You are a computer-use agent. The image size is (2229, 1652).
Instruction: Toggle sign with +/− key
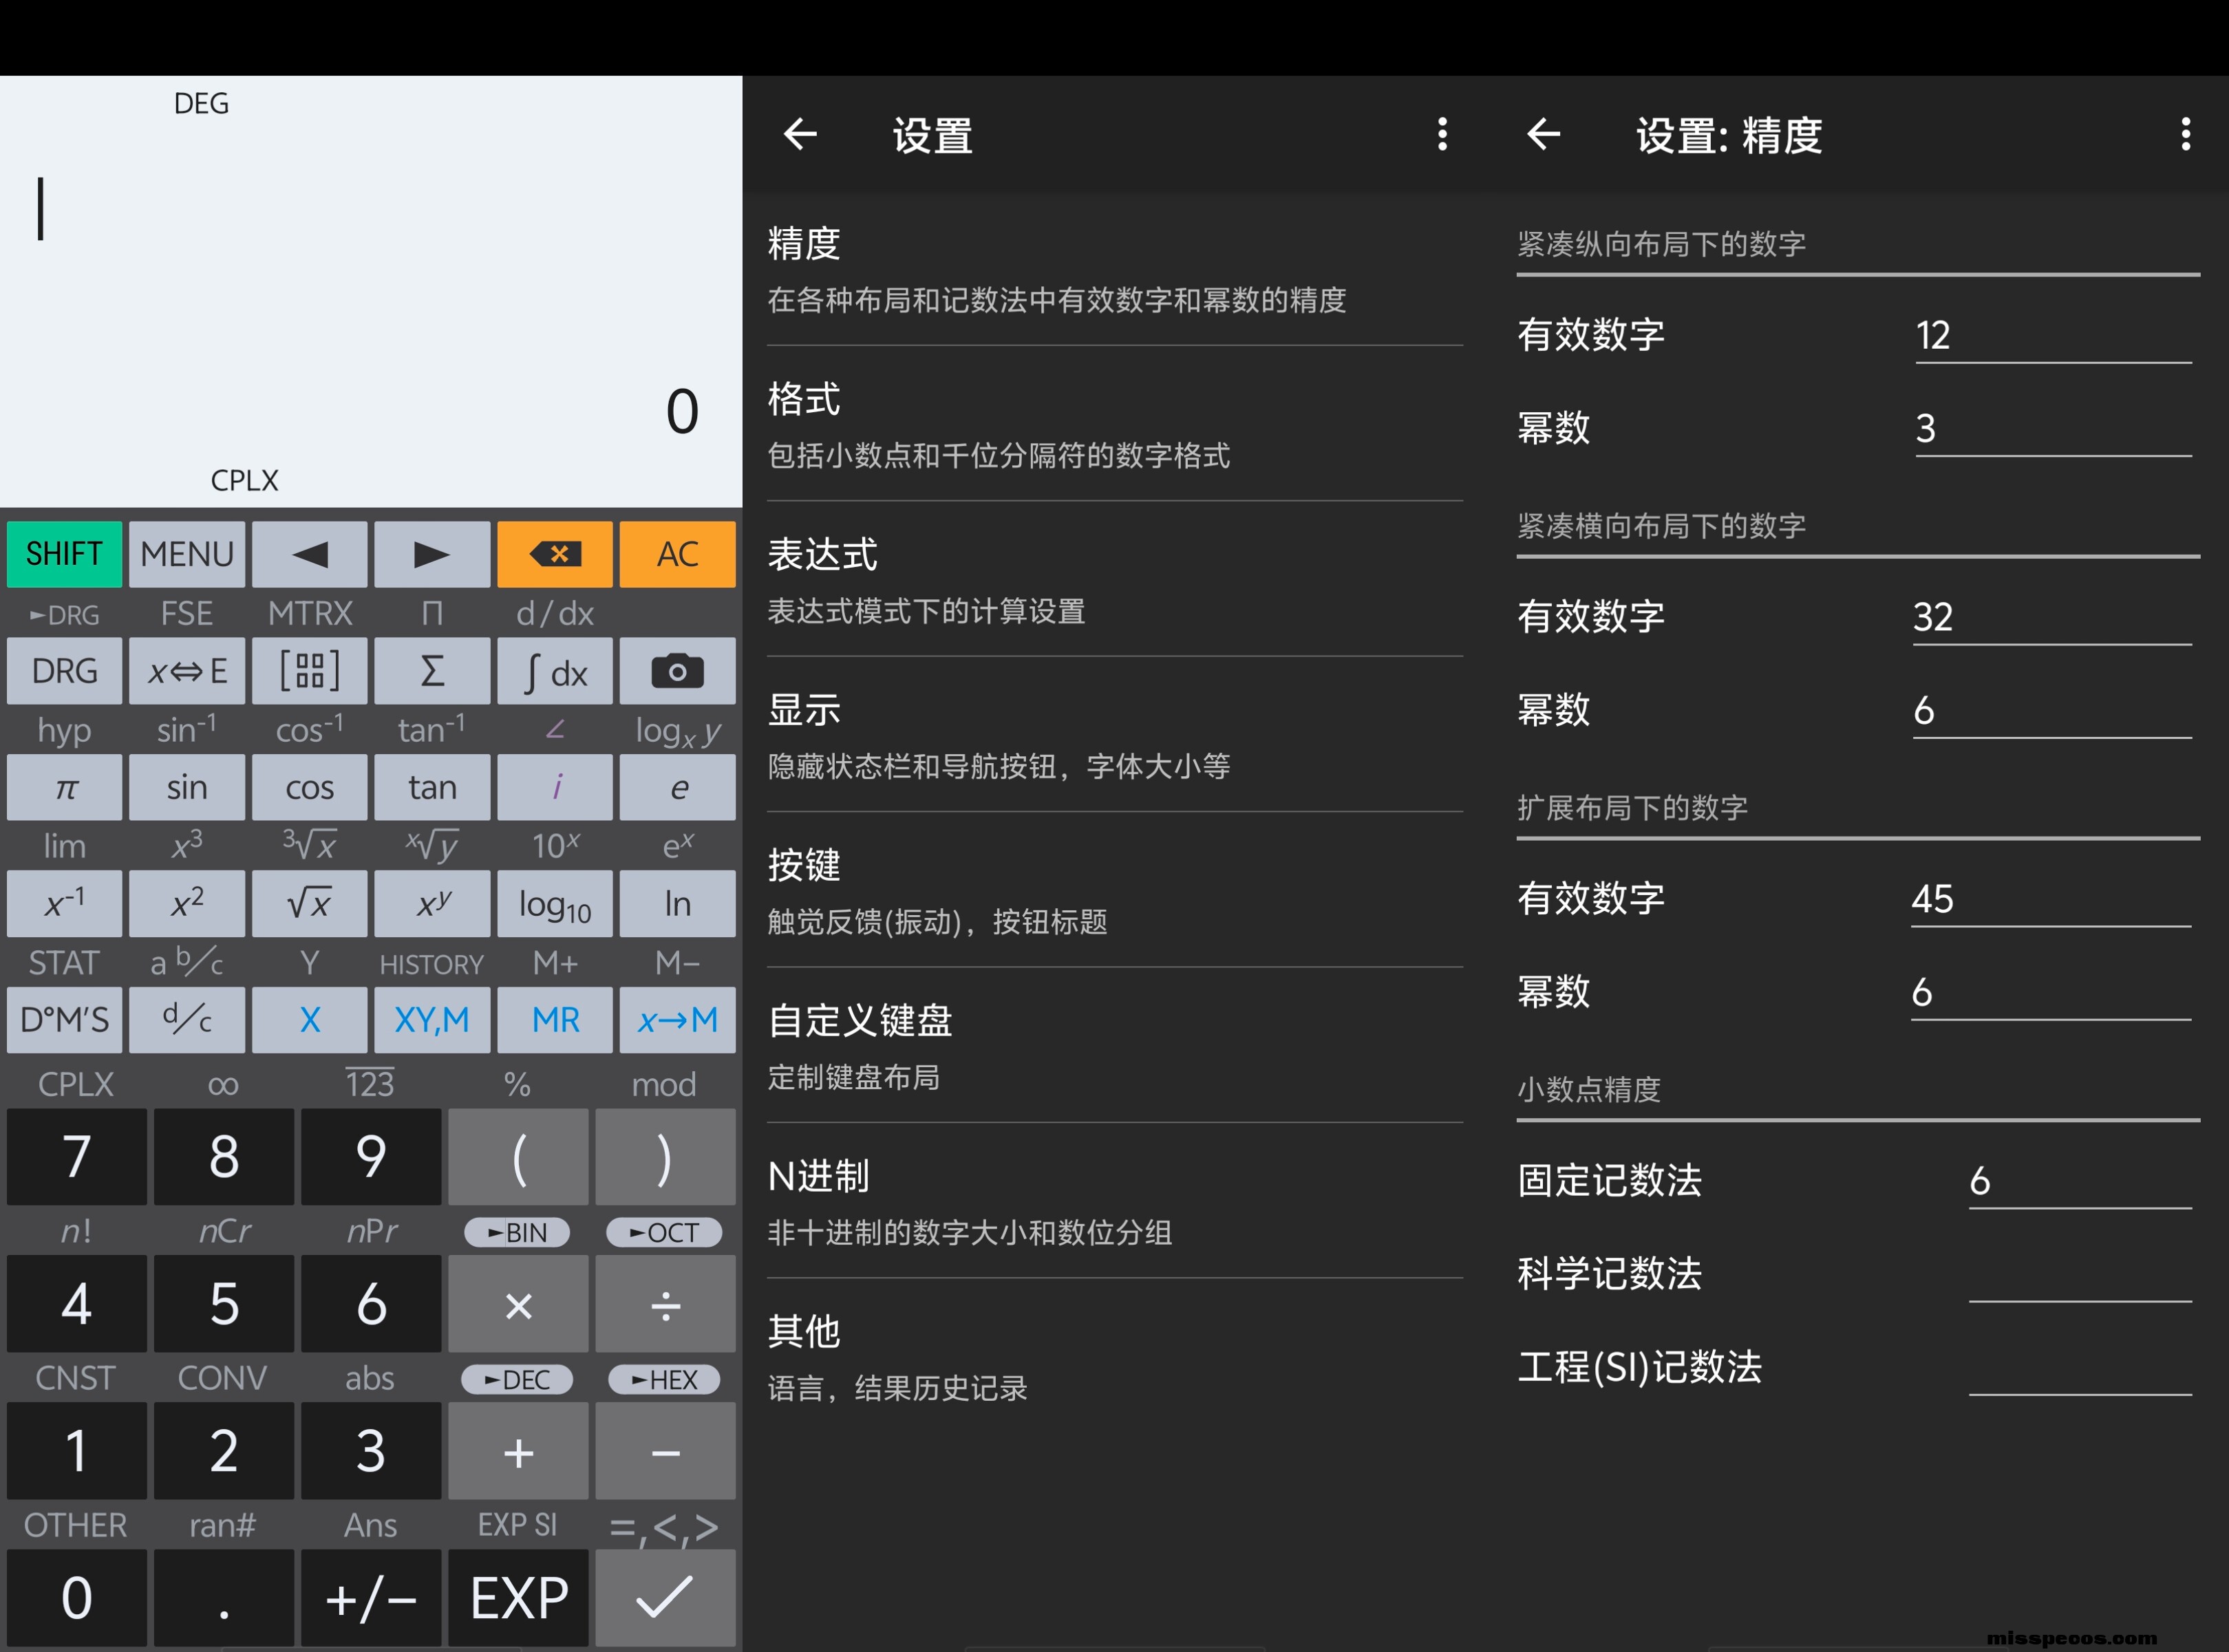[370, 1598]
